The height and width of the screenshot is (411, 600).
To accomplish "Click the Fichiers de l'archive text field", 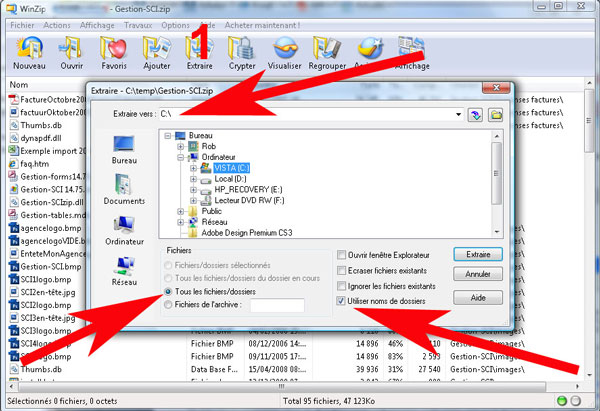I will click(x=277, y=305).
